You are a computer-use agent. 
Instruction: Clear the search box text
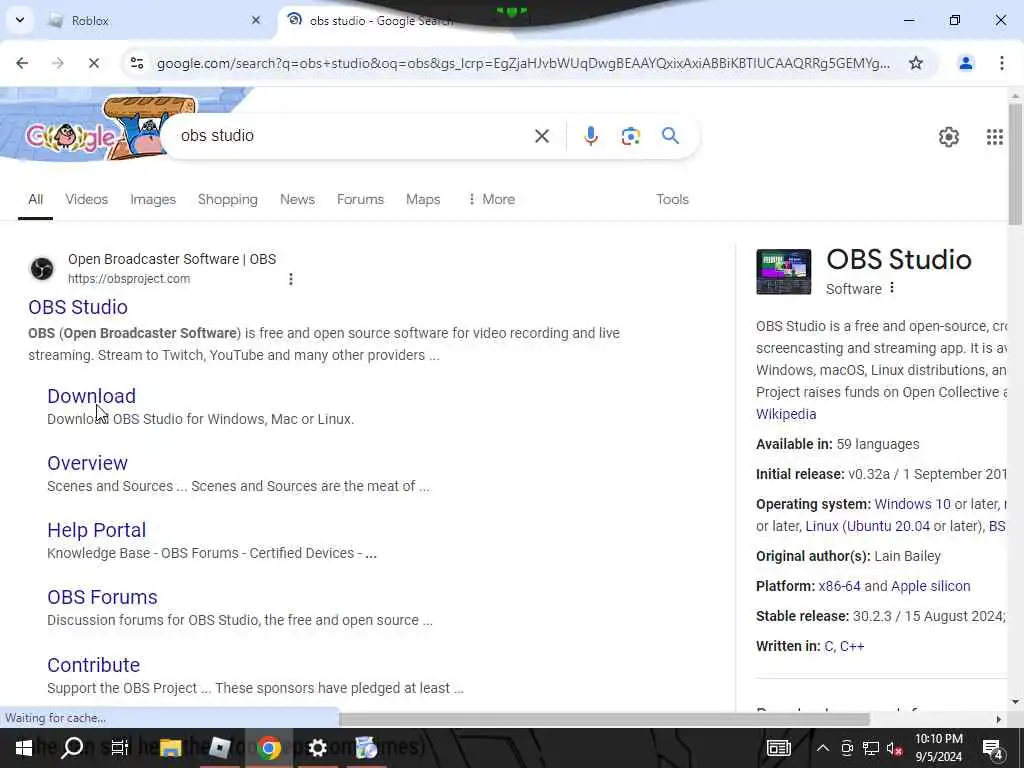tap(541, 136)
